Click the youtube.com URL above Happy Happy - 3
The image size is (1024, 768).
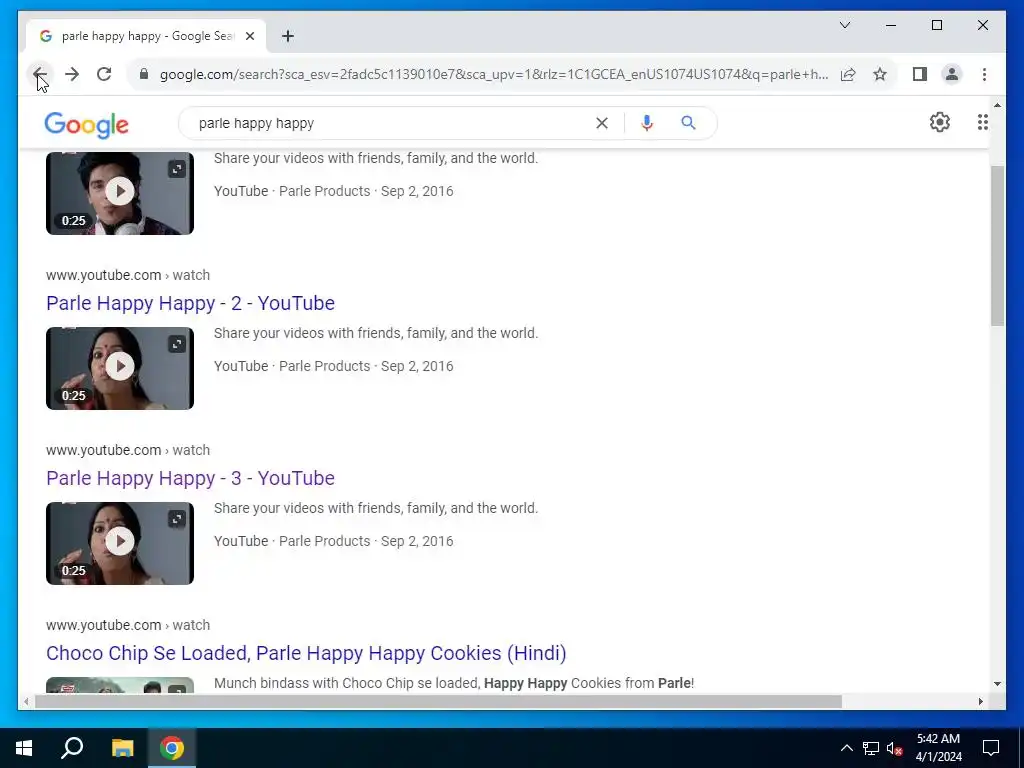point(127,450)
